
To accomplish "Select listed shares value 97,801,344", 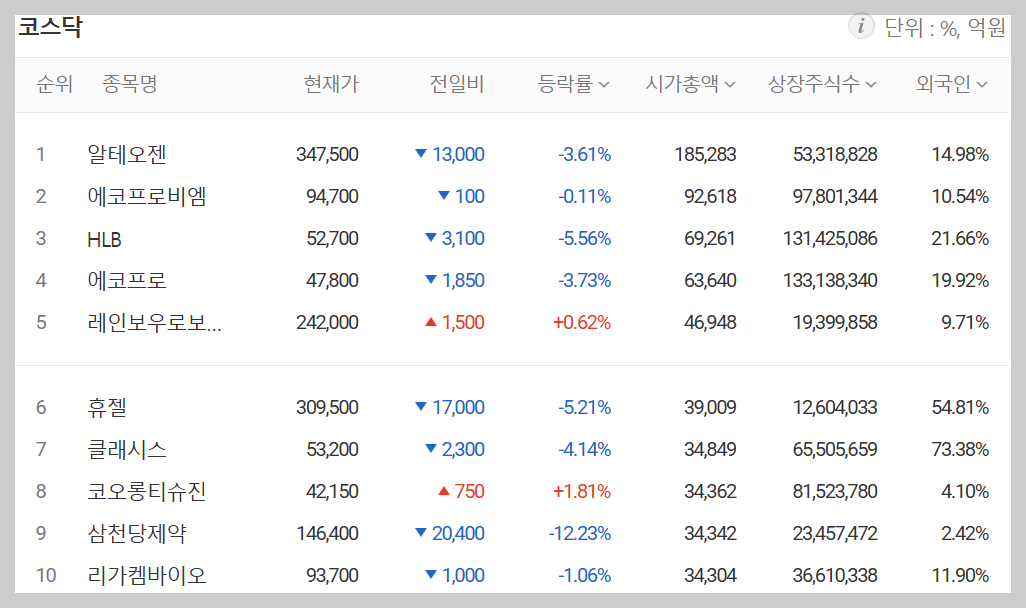I will pos(835,196).
